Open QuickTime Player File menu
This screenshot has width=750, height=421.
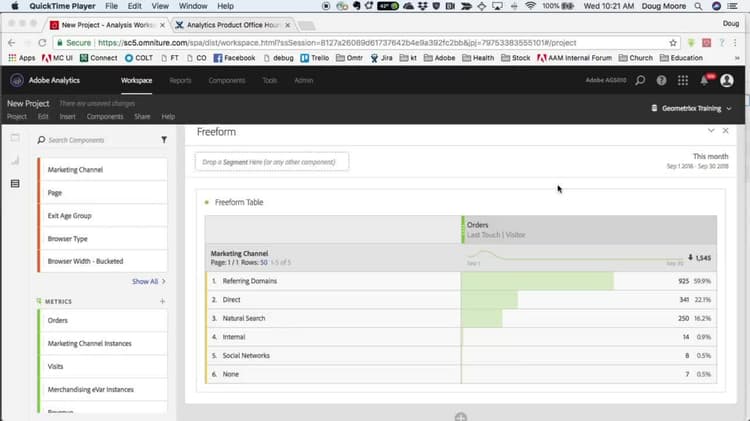111,6
